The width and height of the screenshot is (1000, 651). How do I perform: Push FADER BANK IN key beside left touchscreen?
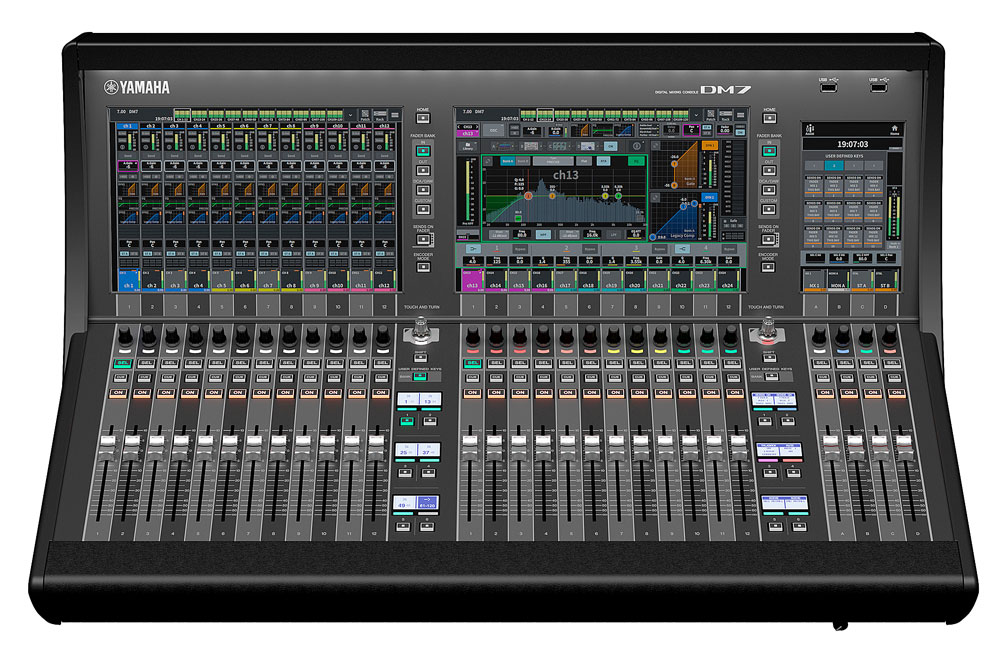point(423,151)
